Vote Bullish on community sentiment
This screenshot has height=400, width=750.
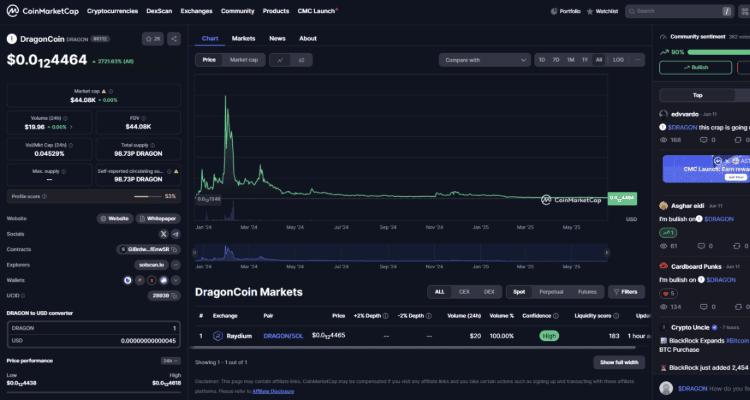(695, 67)
